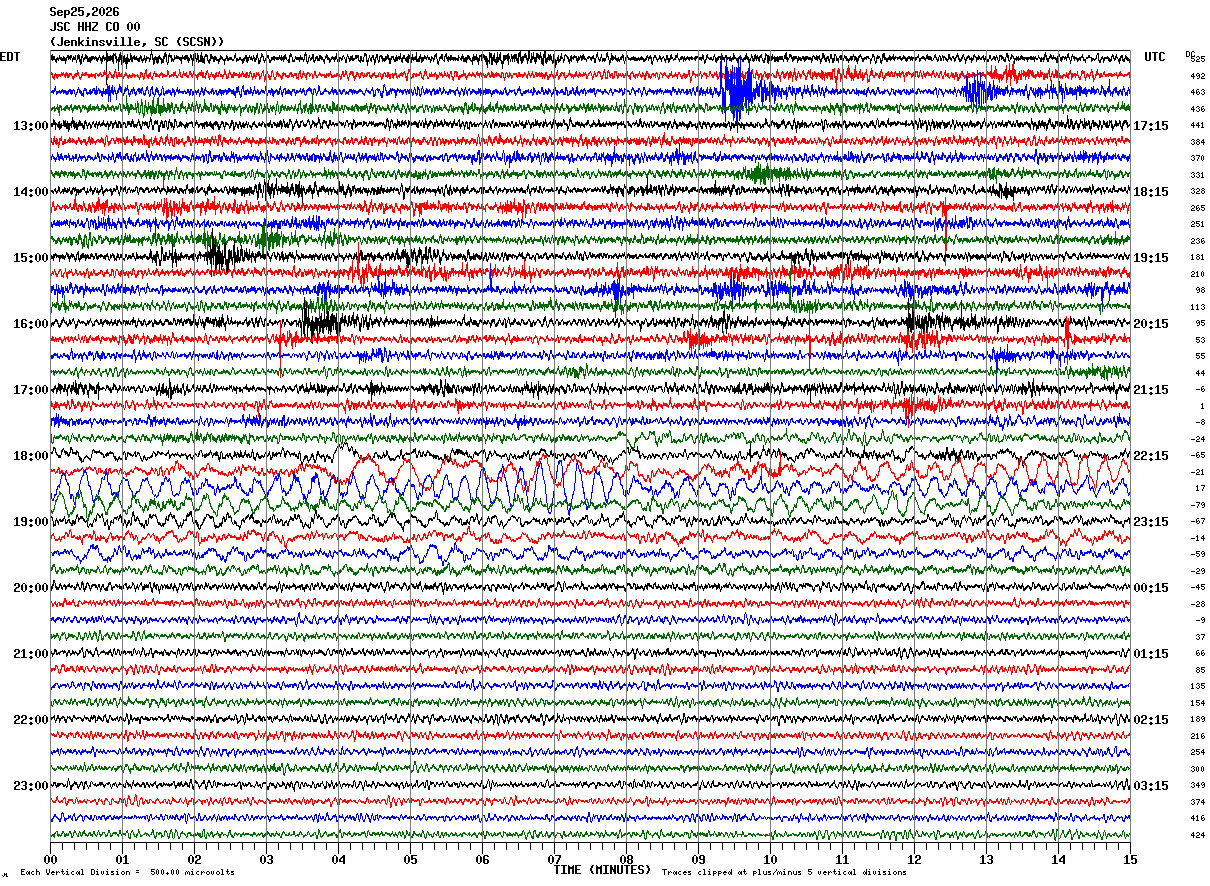The image size is (1210, 886).
Task: Select the UTC timezone label
Action: point(1155,57)
